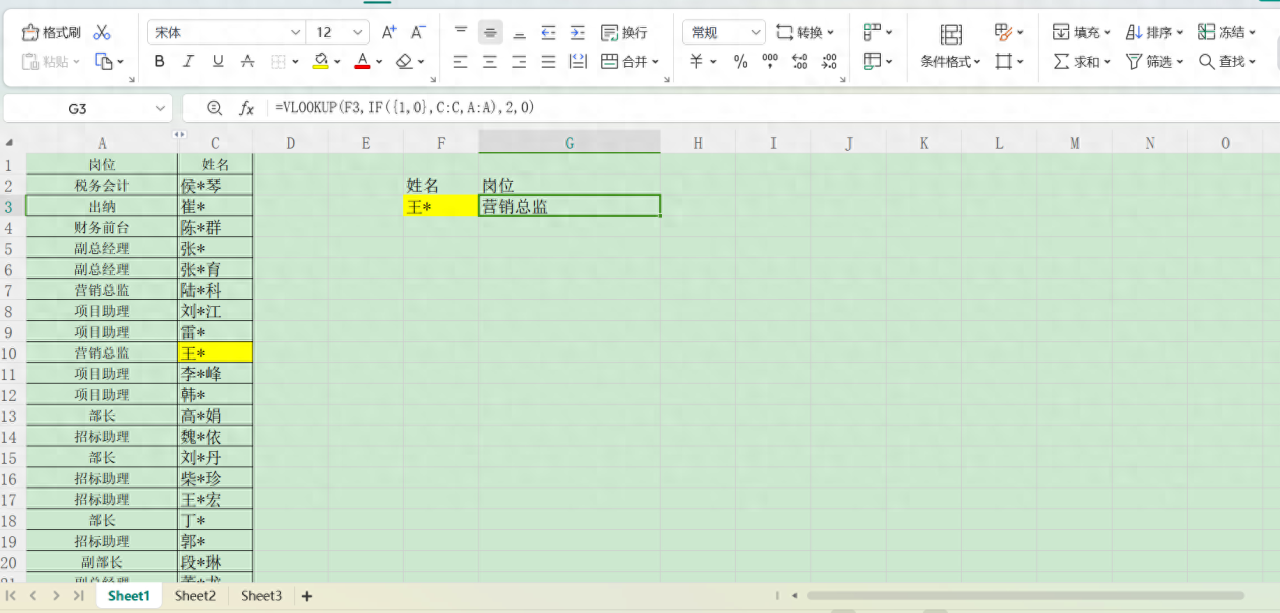Add a new sheet with plus

tap(307, 596)
